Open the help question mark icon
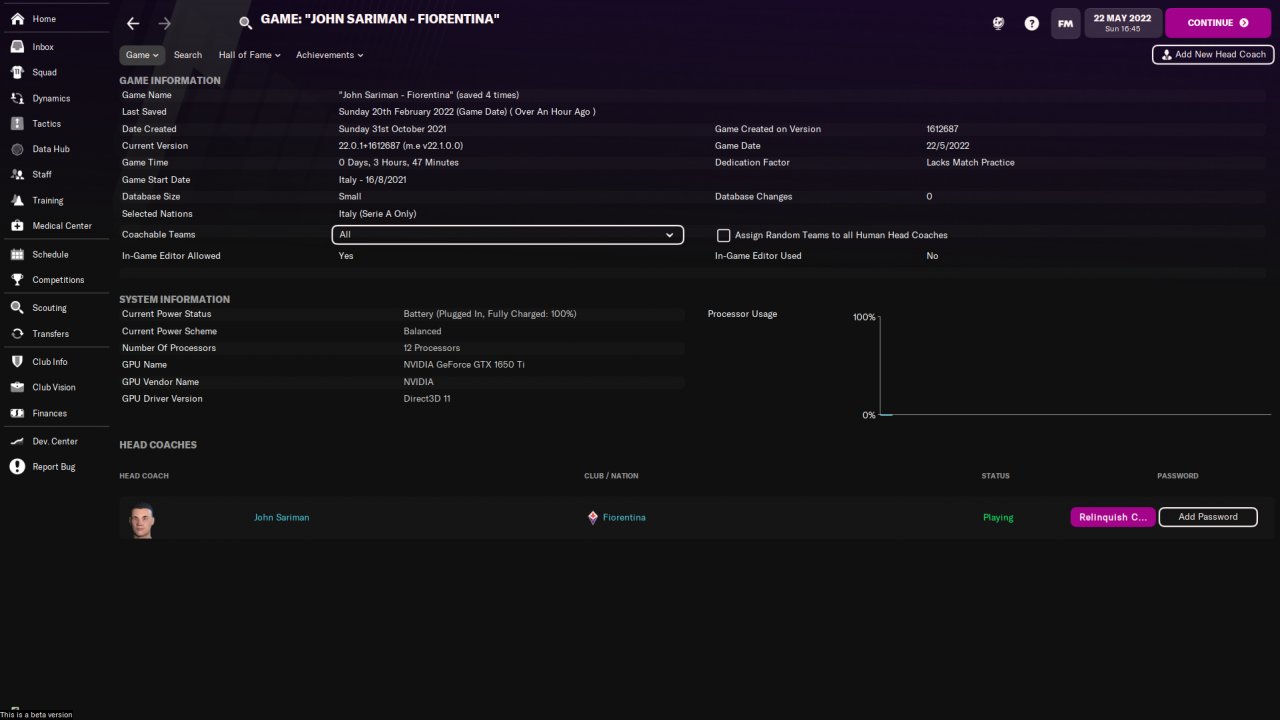1280x720 pixels. (1032, 23)
